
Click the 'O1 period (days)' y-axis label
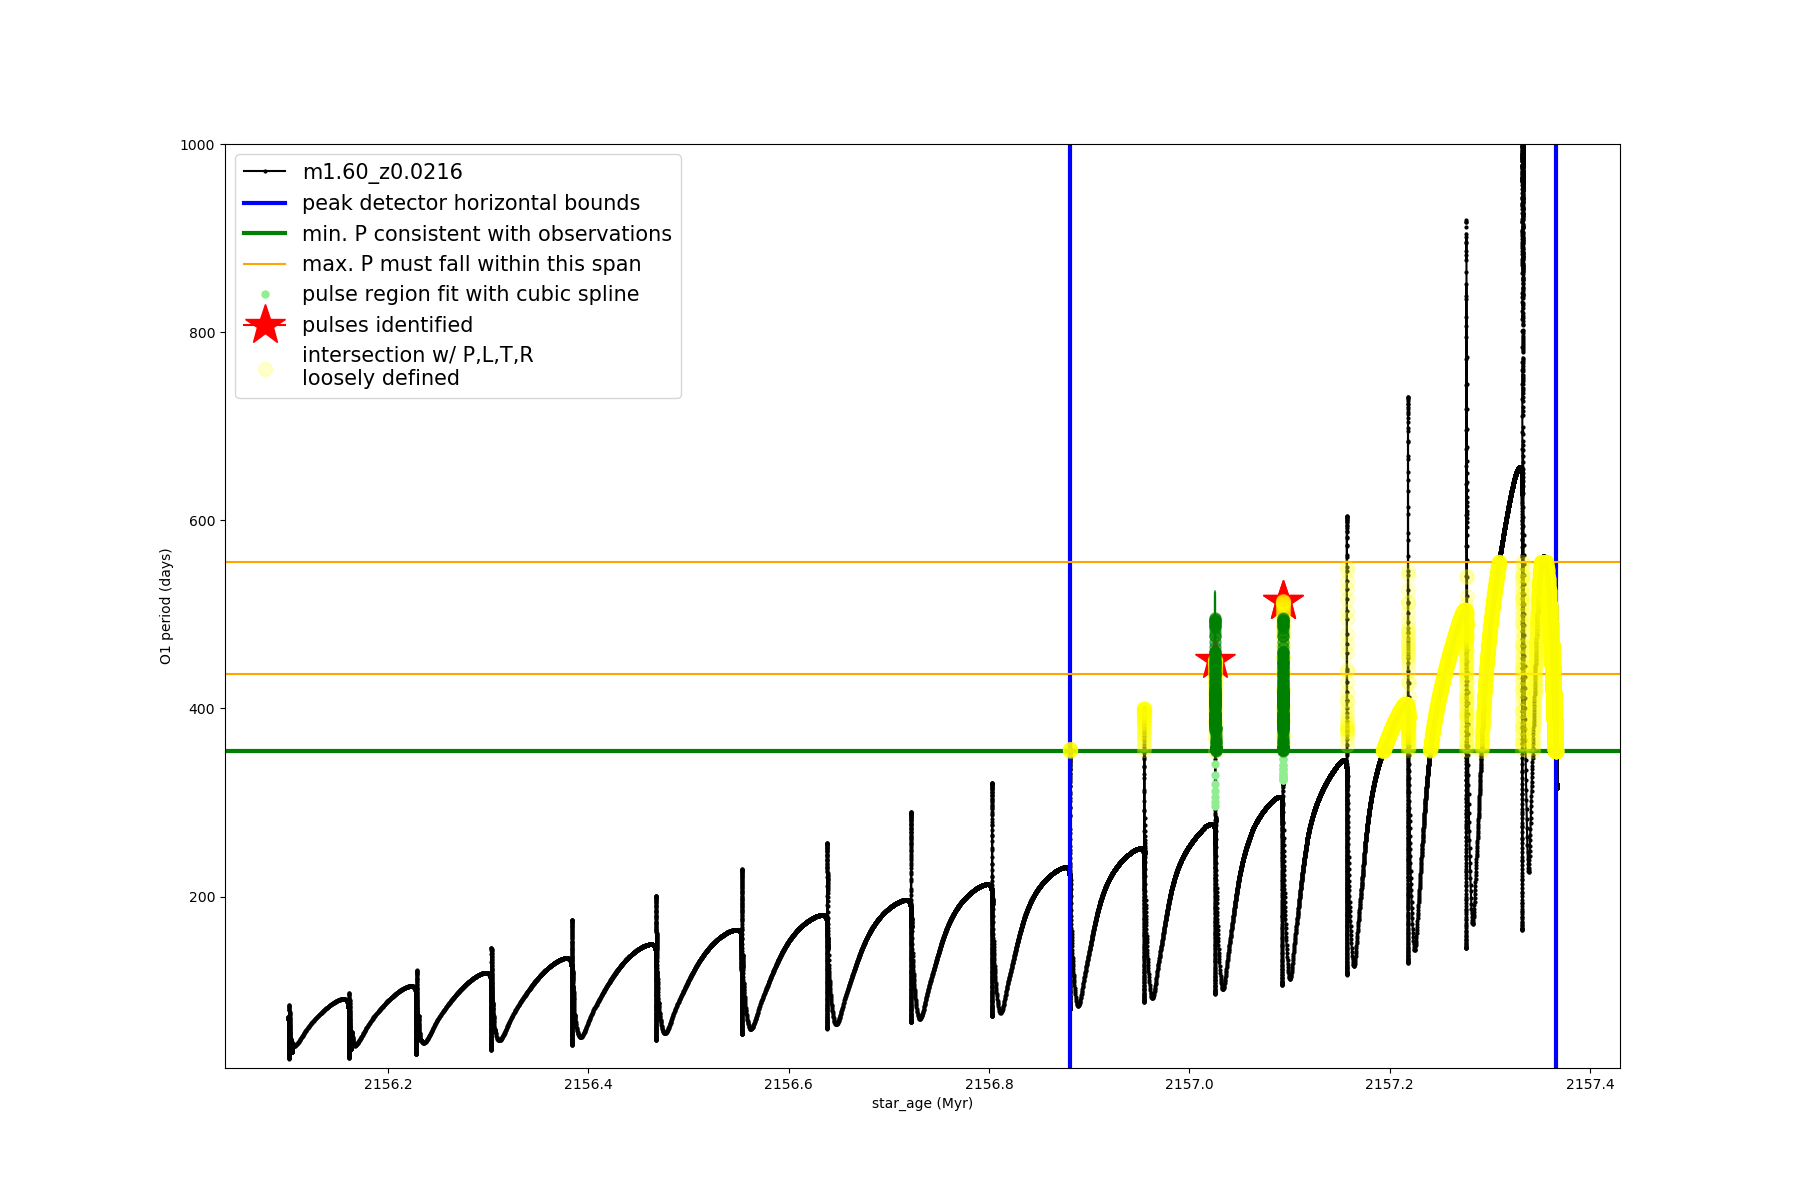coord(166,606)
